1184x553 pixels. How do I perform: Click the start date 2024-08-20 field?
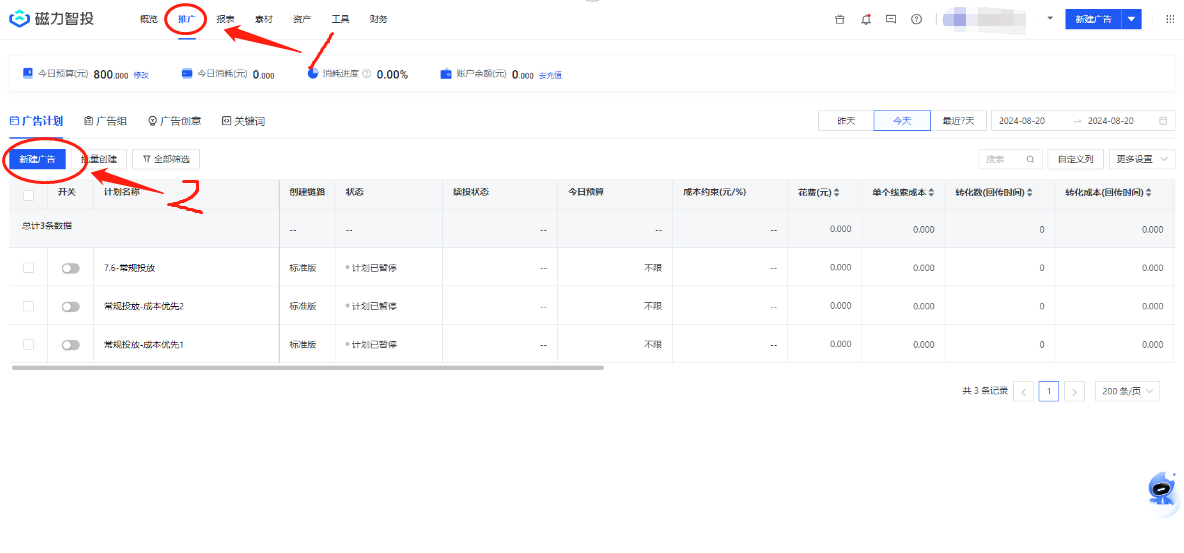tap(1022, 121)
